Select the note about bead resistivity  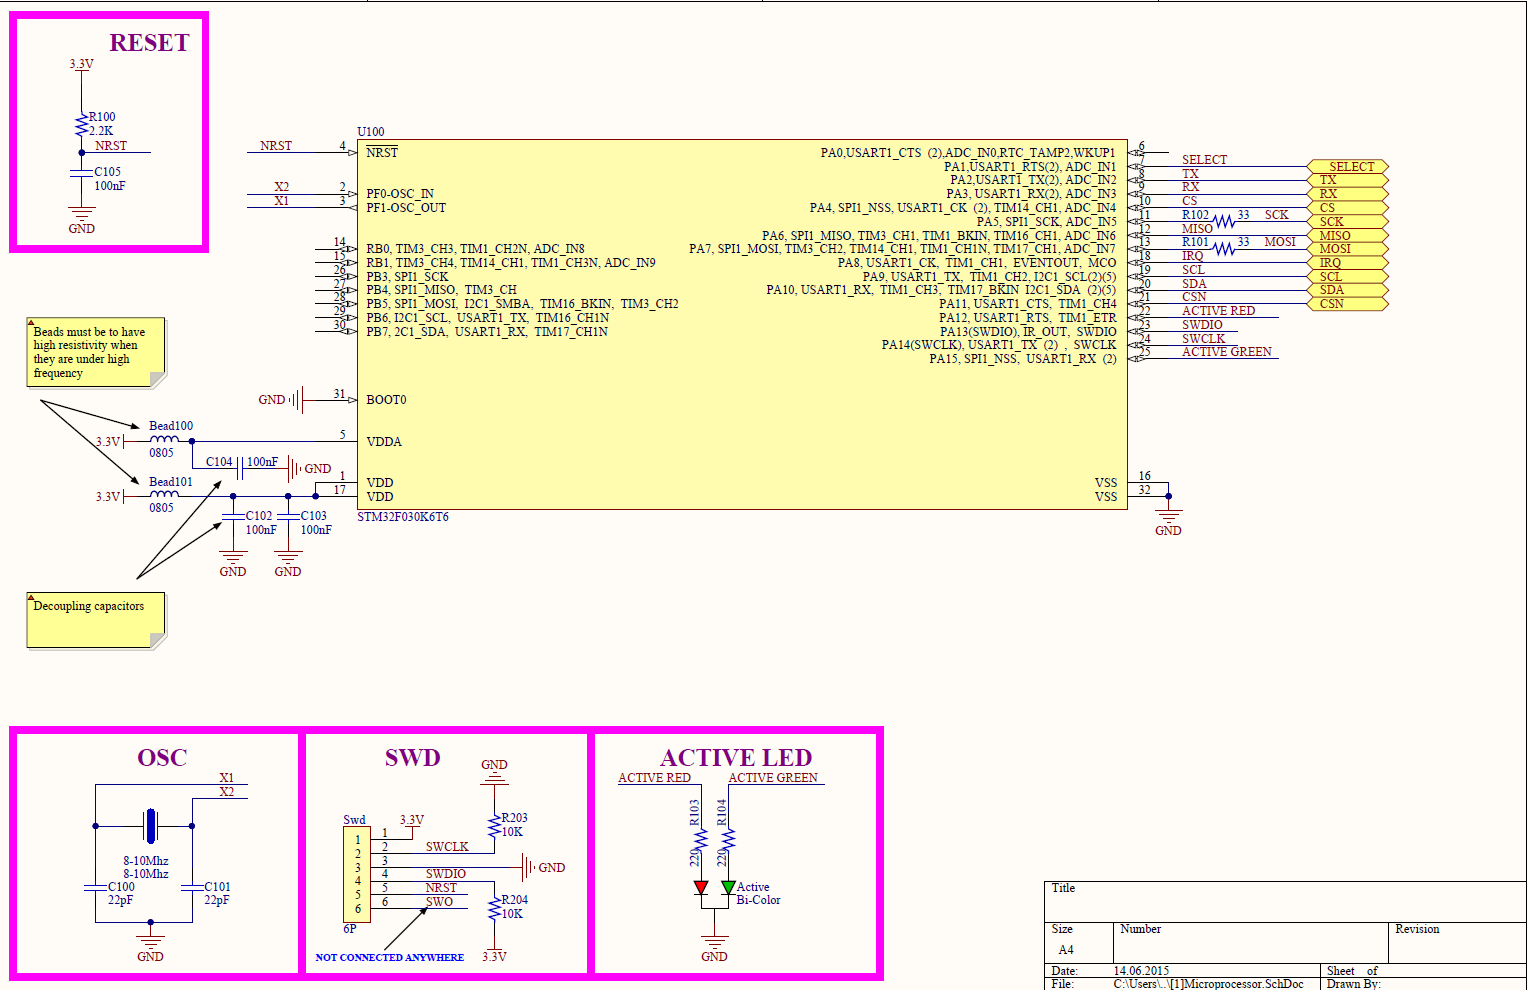96,352
